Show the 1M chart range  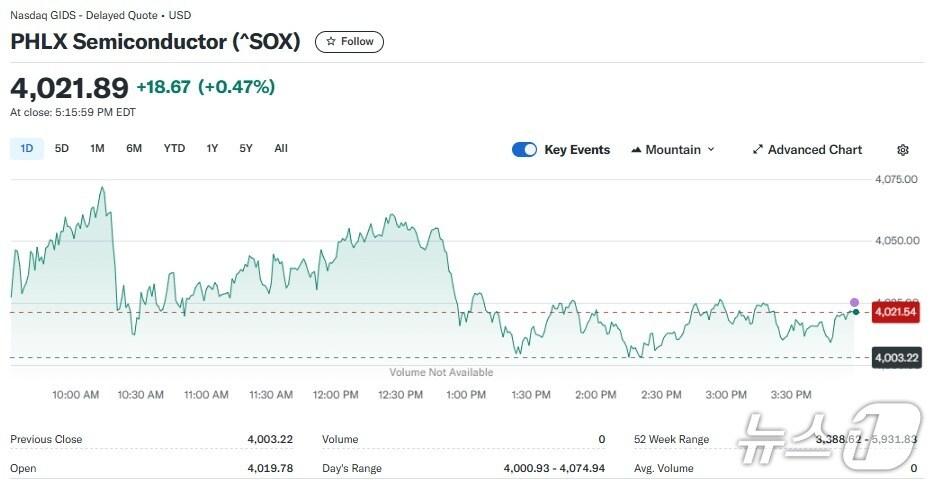(x=97, y=149)
